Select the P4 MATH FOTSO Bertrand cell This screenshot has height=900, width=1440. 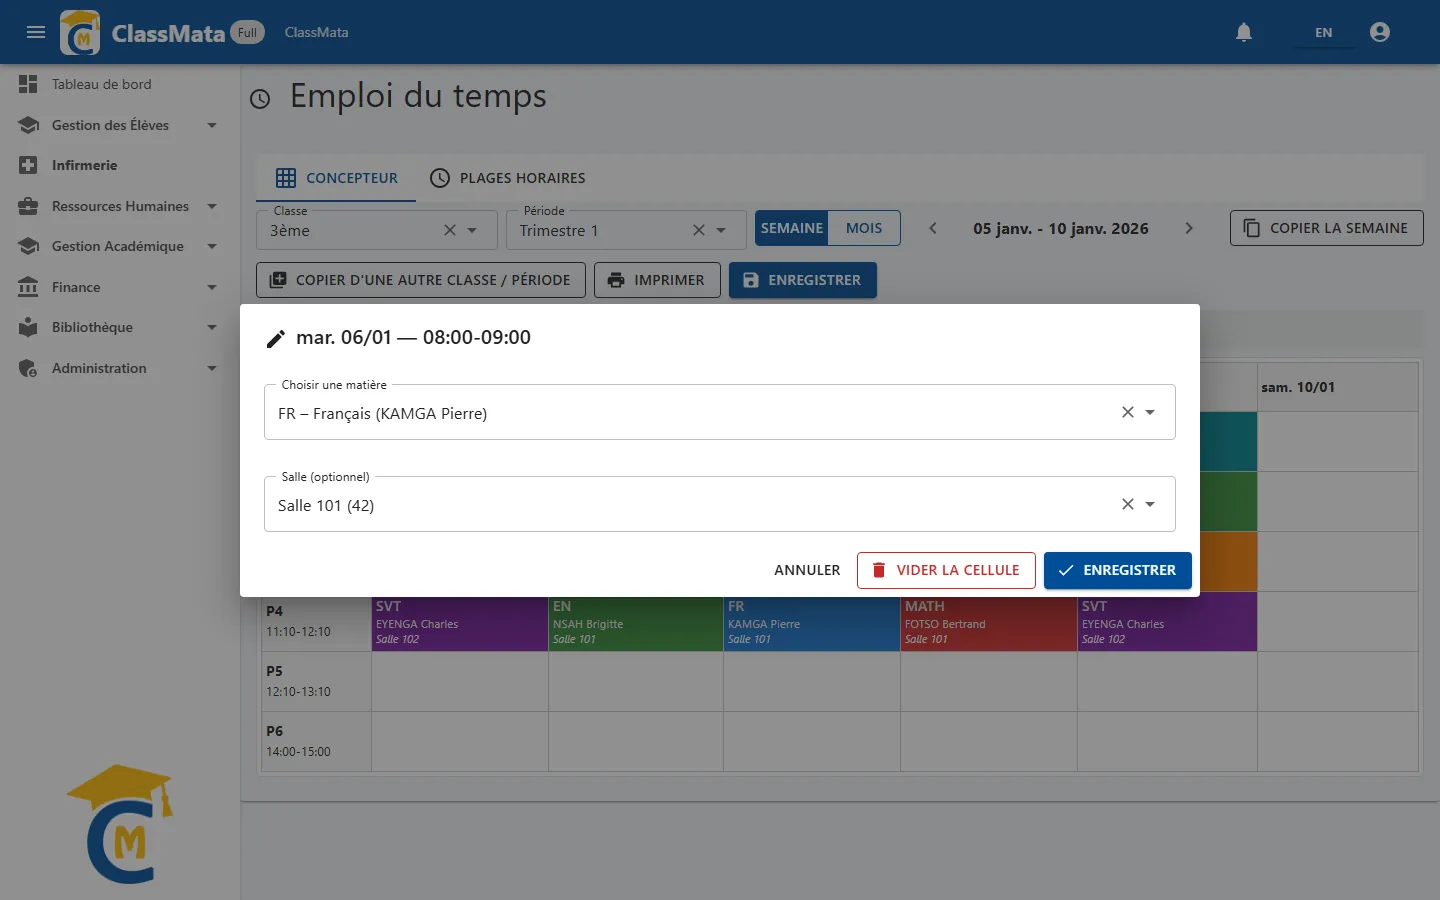point(989,624)
